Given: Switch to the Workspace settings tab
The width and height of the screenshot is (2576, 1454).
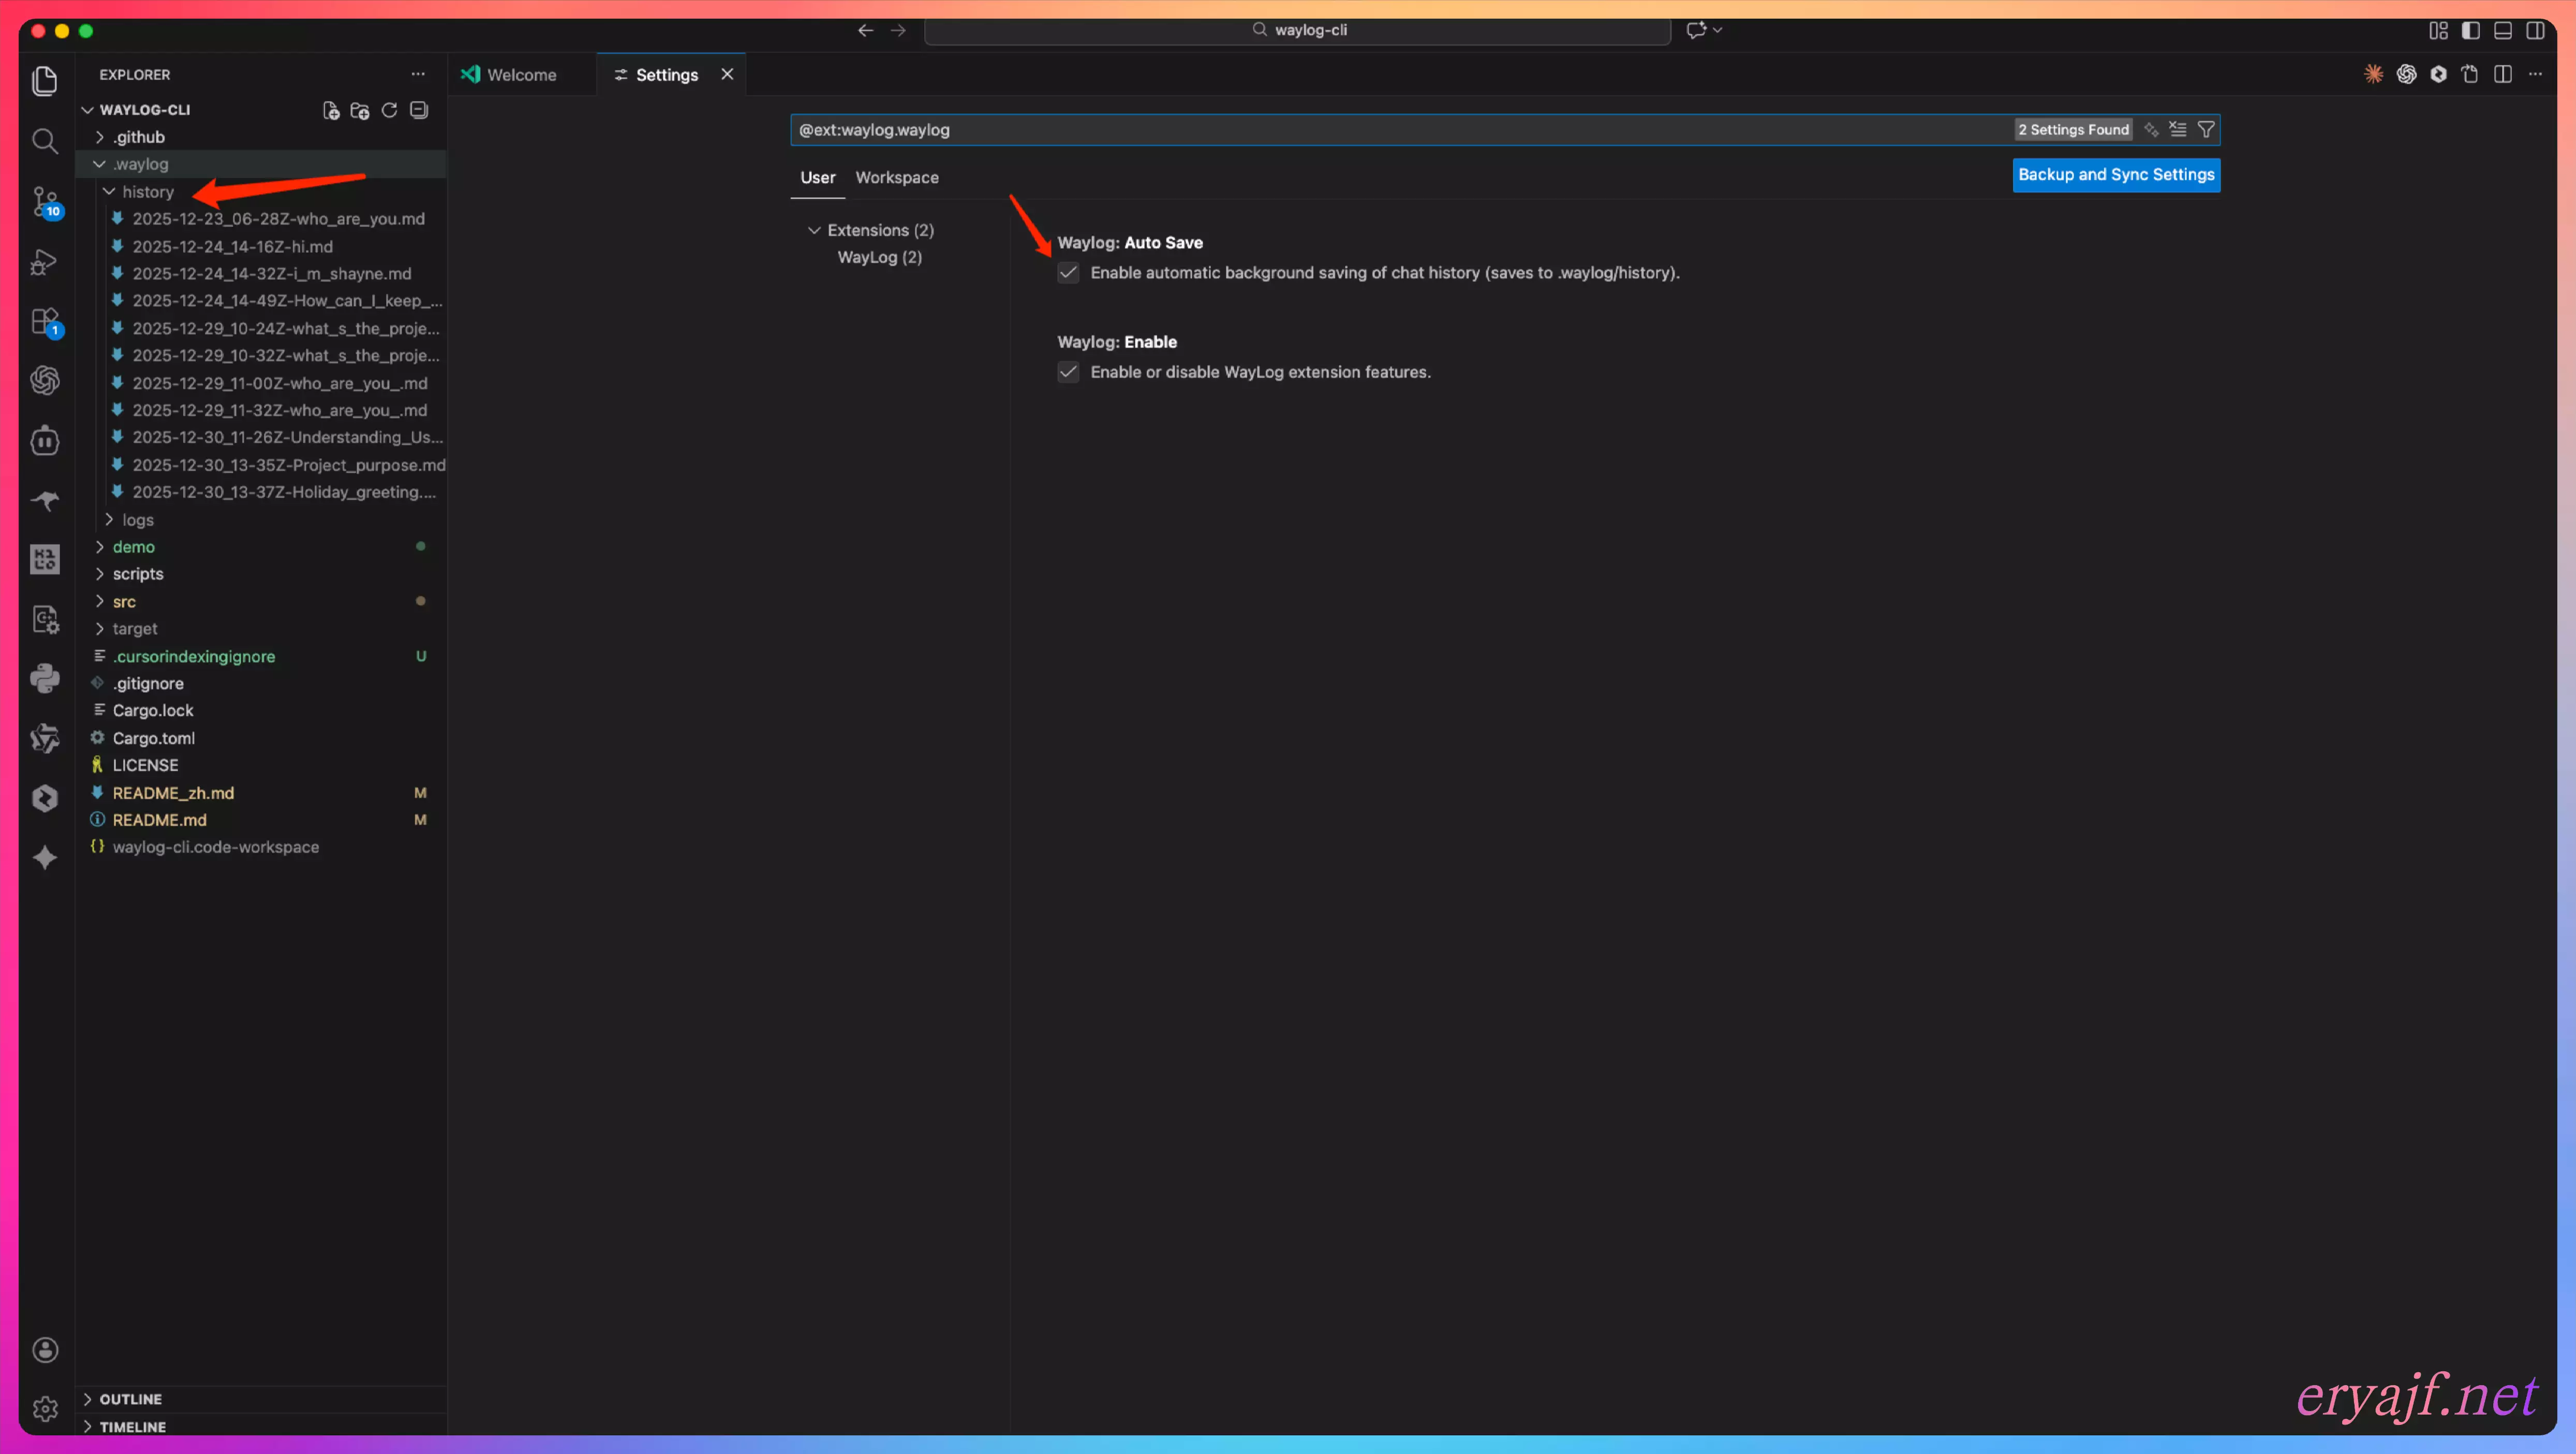Looking at the screenshot, I should tap(896, 178).
